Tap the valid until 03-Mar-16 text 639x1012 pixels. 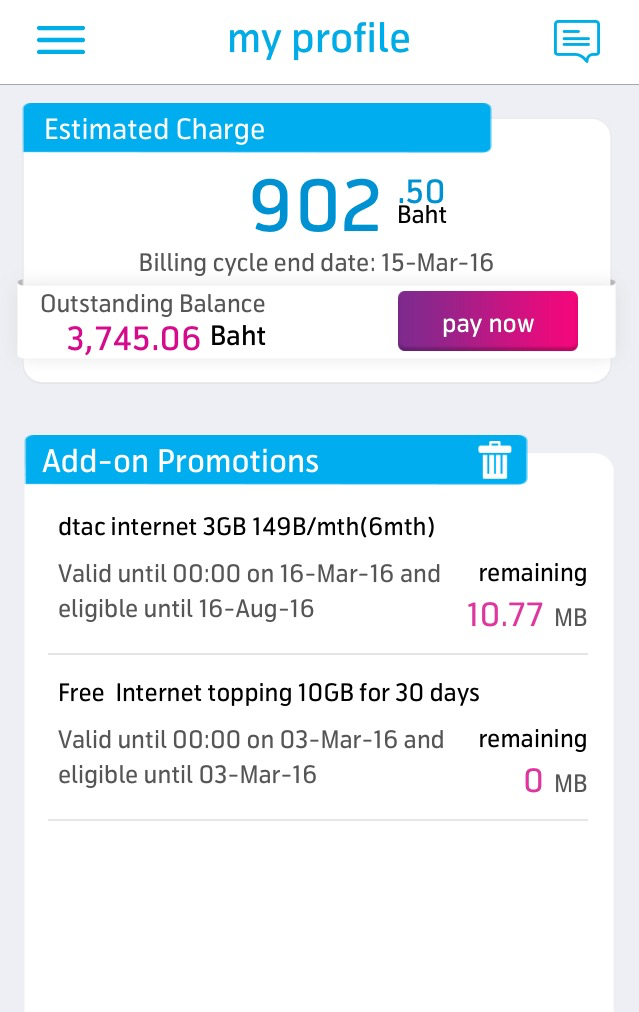point(251,740)
